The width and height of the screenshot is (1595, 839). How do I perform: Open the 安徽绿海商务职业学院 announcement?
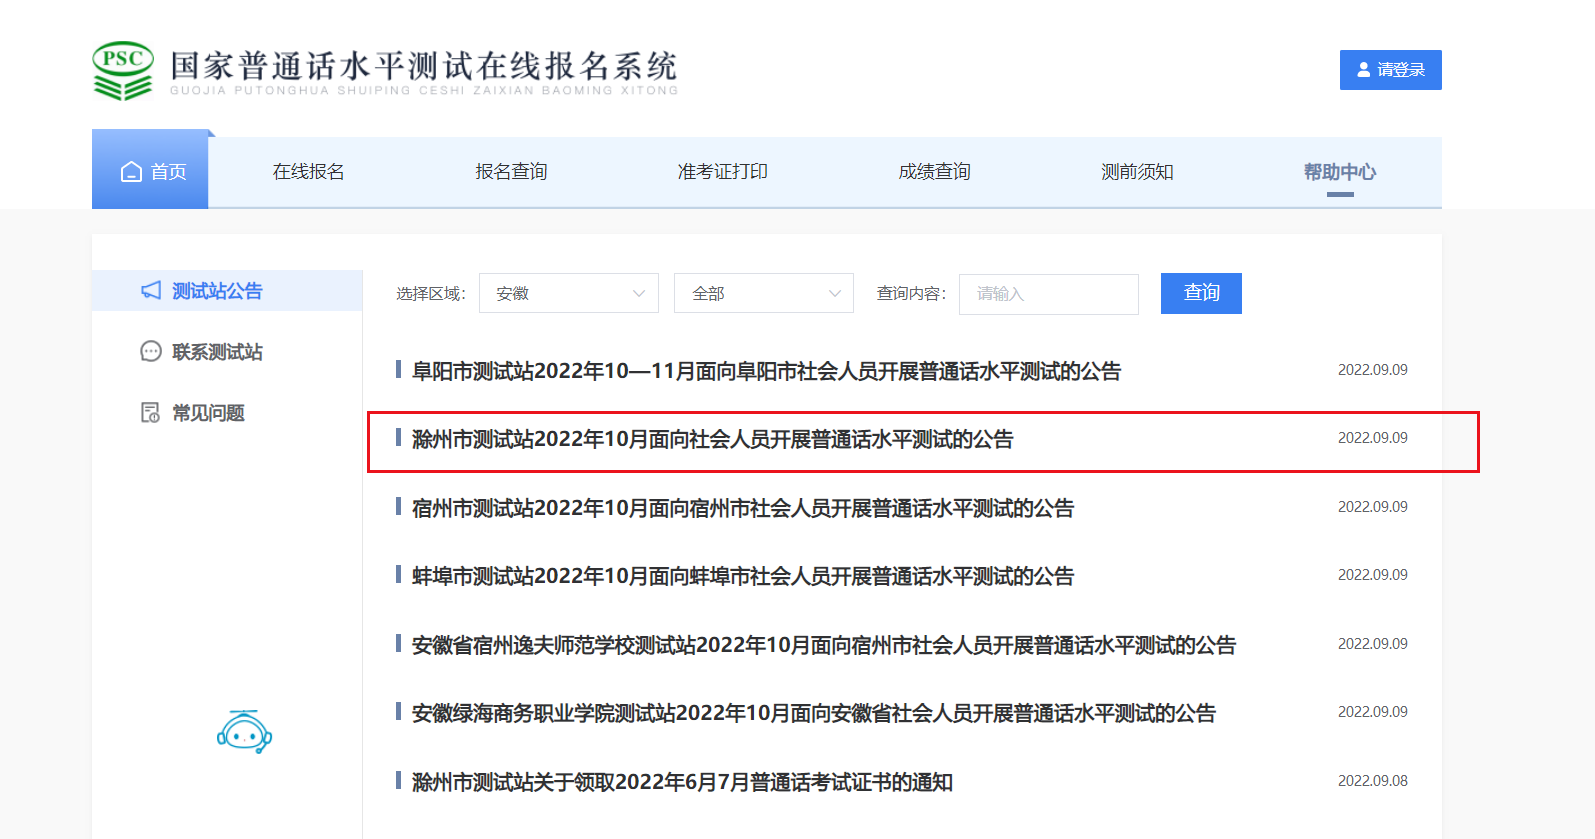pos(813,713)
